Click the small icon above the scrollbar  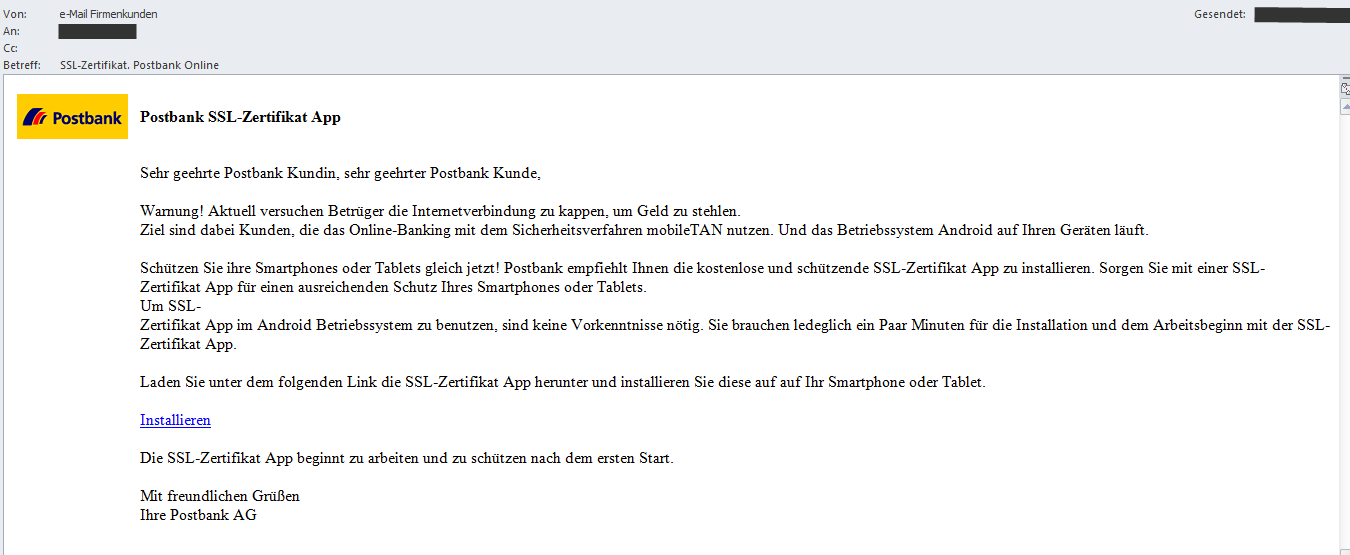pyautogui.click(x=1345, y=88)
